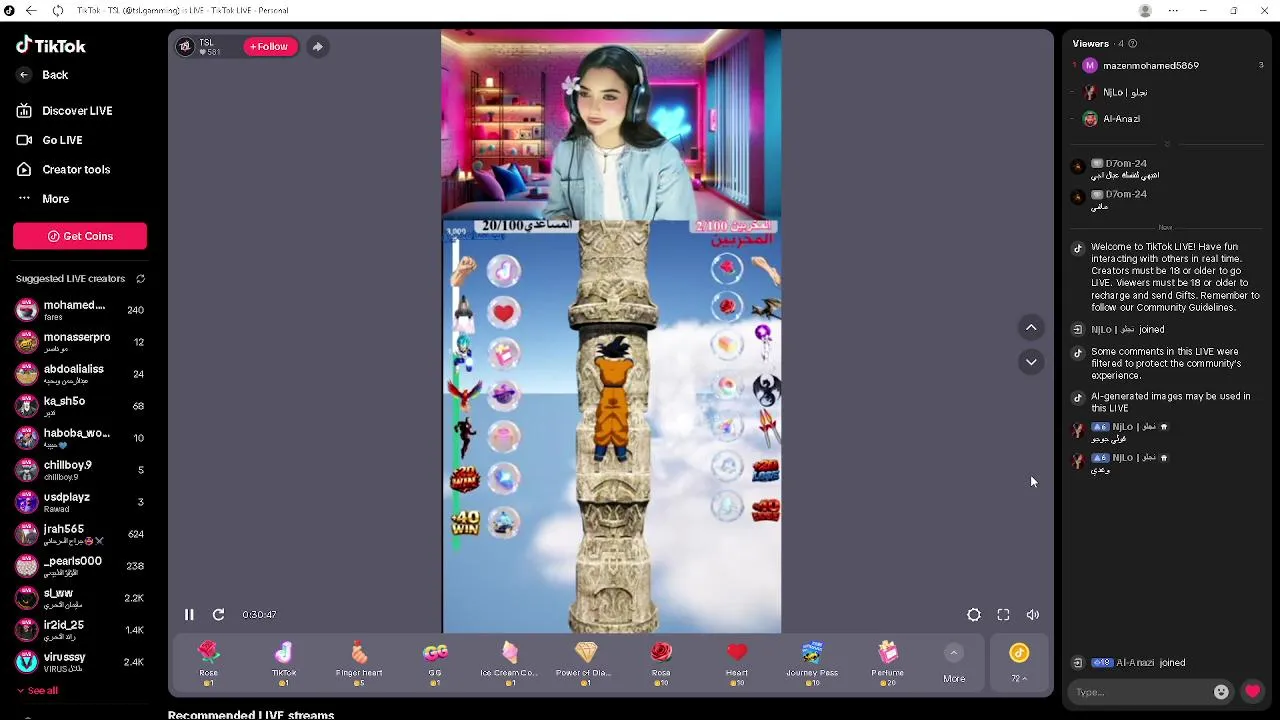Open Creator tools
The height and width of the screenshot is (720, 1280).
tap(63, 170)
